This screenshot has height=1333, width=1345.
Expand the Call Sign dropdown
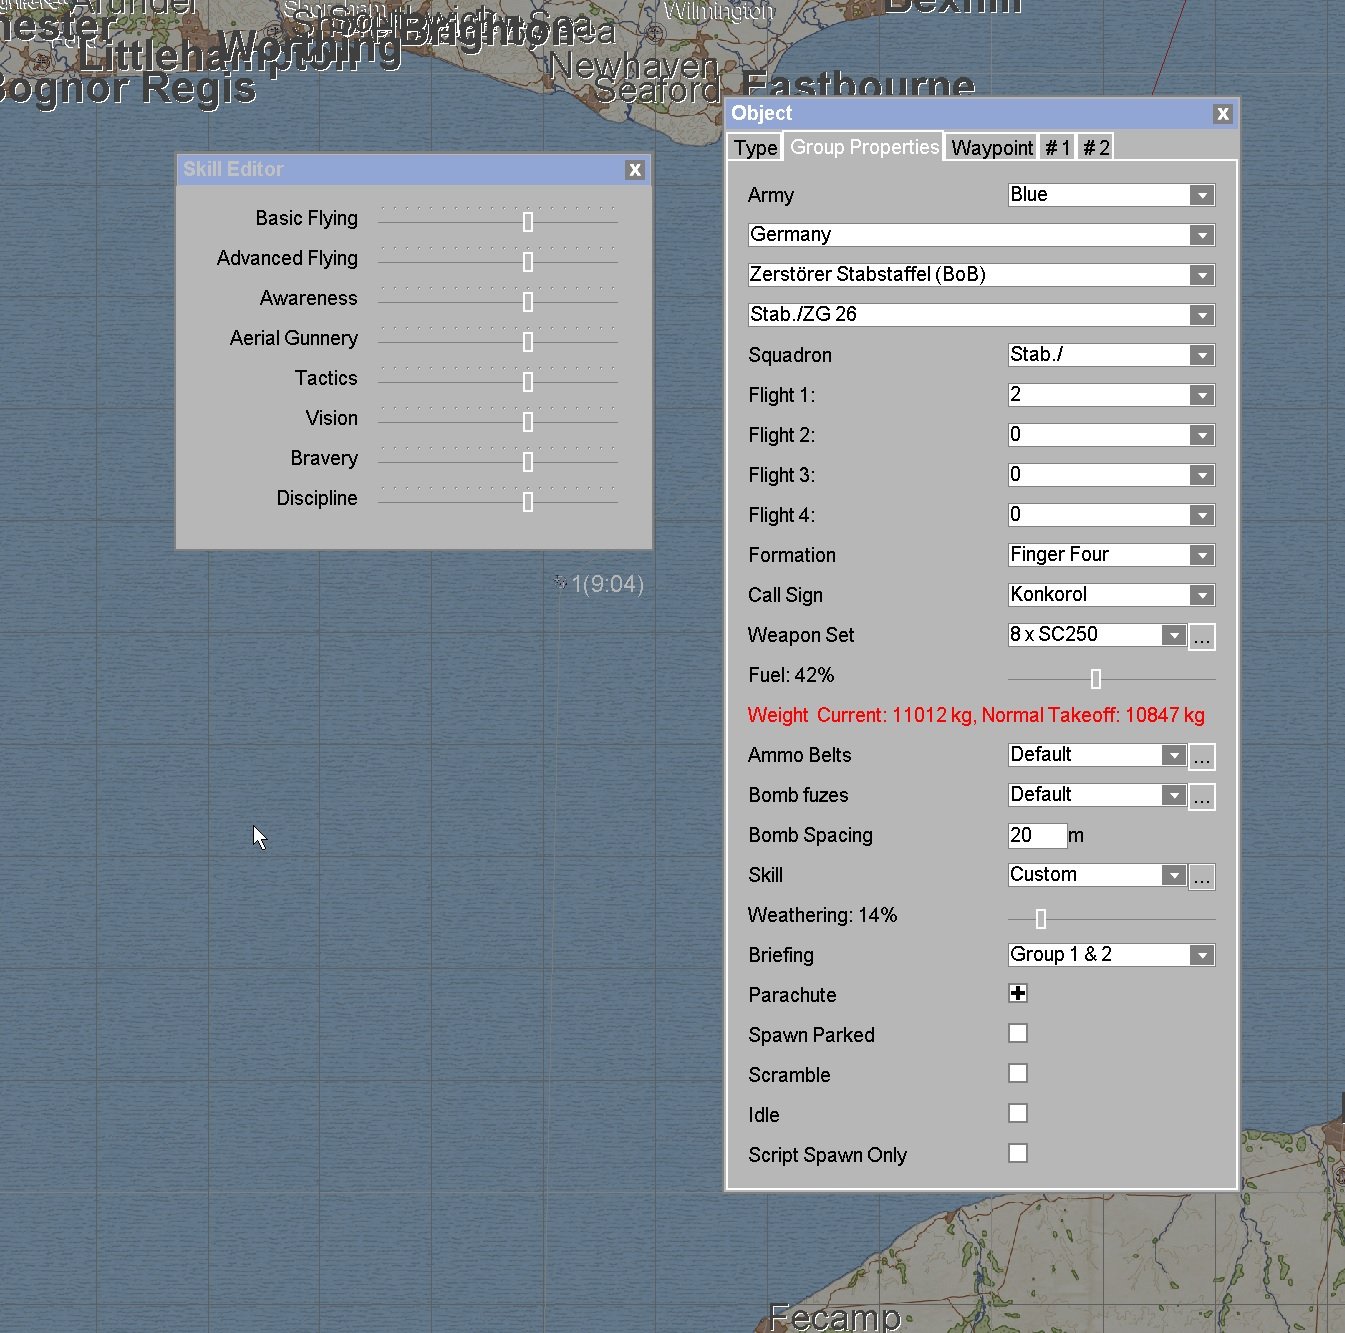click(x=1202, y=595)
